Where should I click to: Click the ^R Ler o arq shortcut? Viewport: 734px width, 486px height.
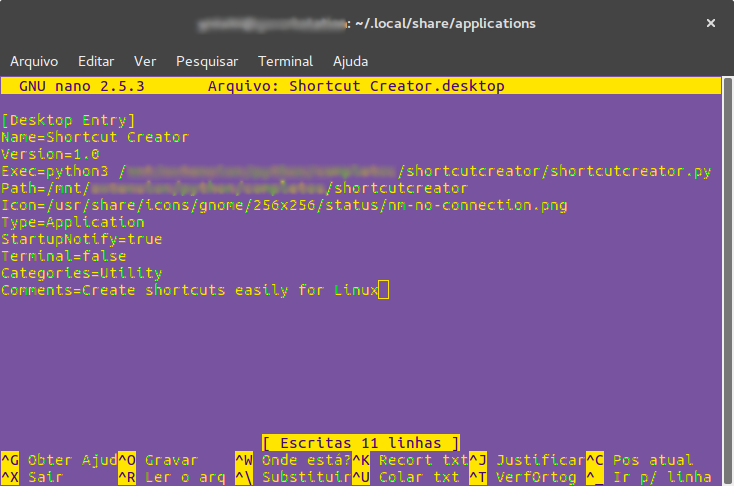click(171, 477)
